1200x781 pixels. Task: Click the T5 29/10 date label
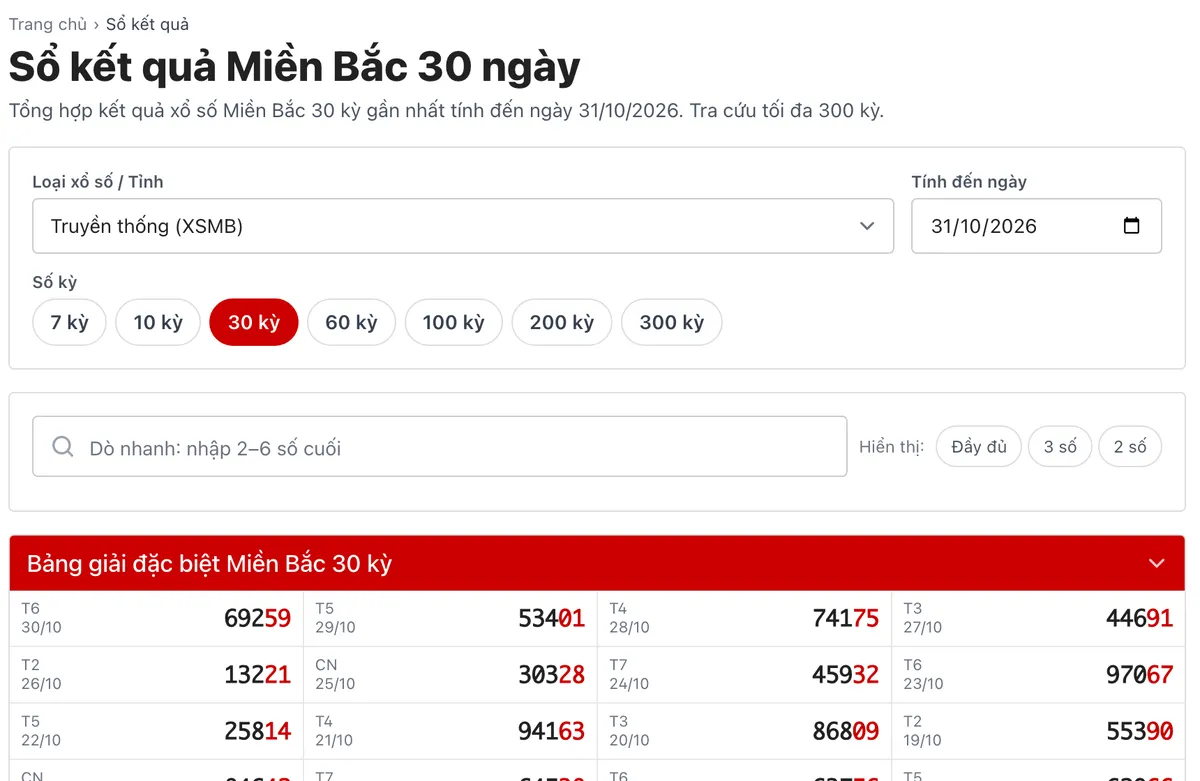[x=335, y=618]
